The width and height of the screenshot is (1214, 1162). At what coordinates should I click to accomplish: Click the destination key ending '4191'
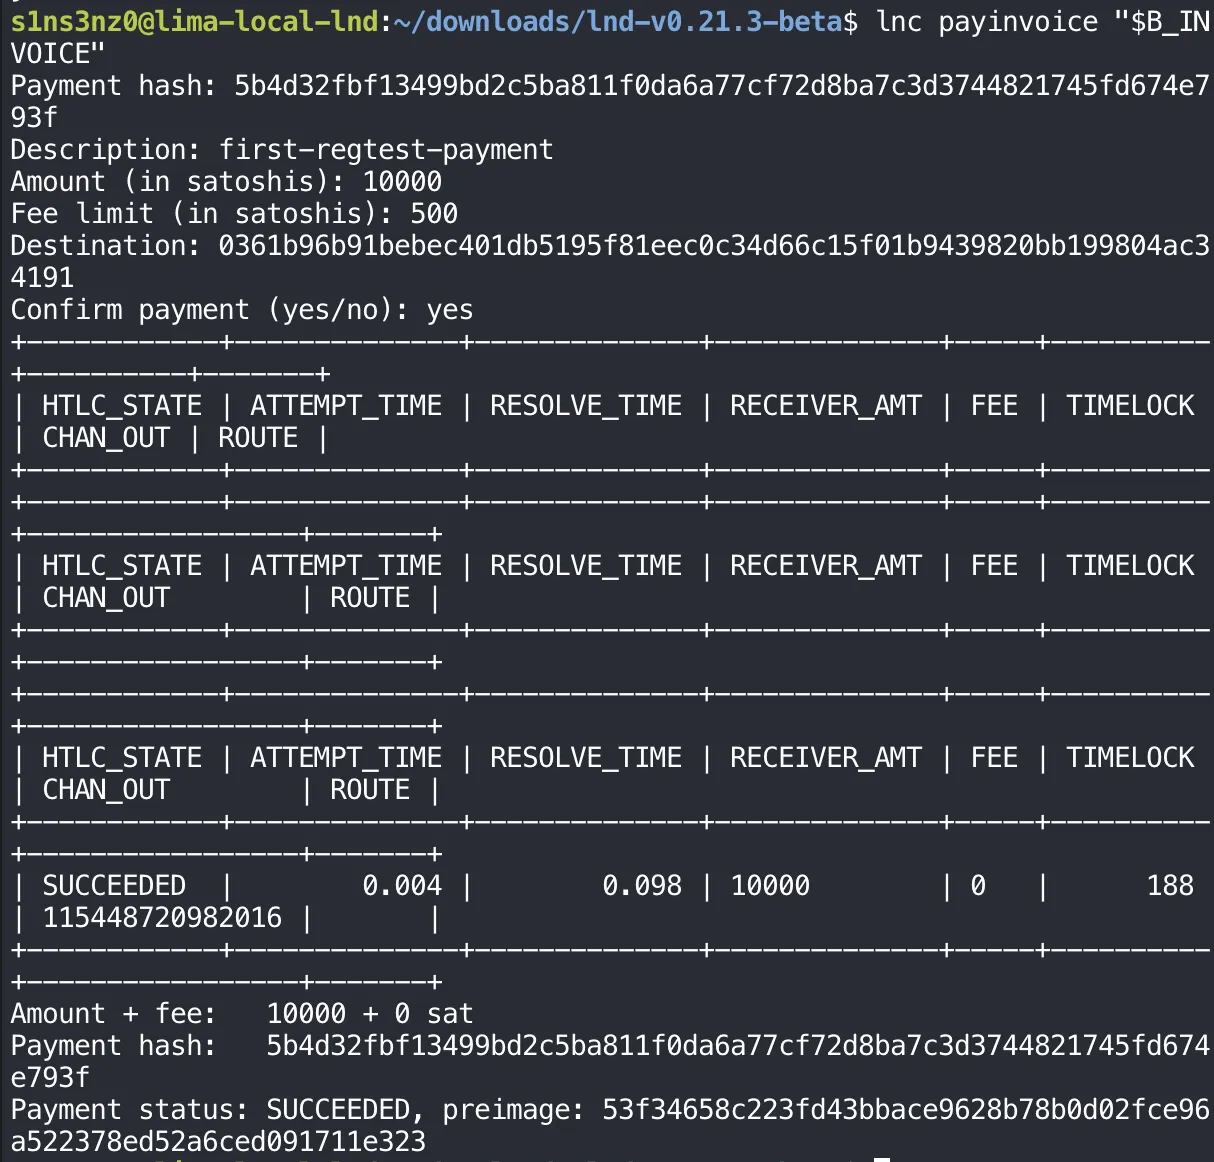tap(42, 277)
